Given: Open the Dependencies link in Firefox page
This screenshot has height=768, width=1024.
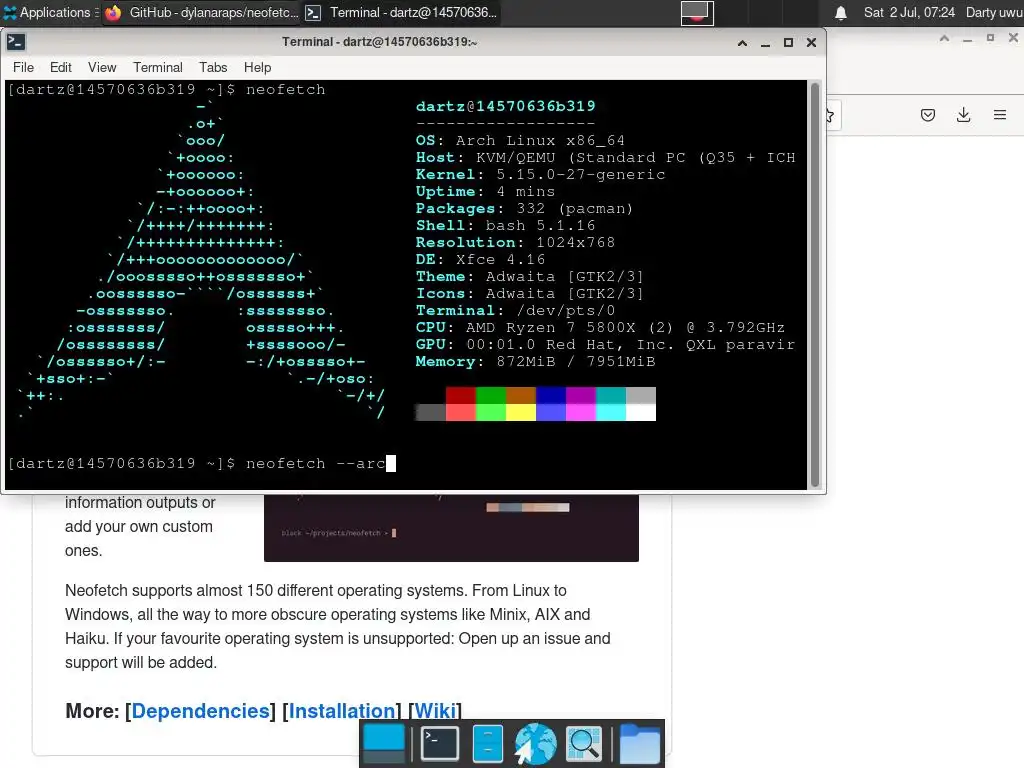Looking at the screenshot, I should (x=200, y=711).
